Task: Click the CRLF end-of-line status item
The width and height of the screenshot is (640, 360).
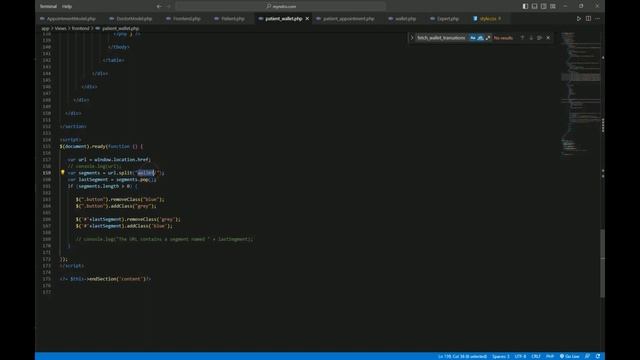Action: [536, 356]
